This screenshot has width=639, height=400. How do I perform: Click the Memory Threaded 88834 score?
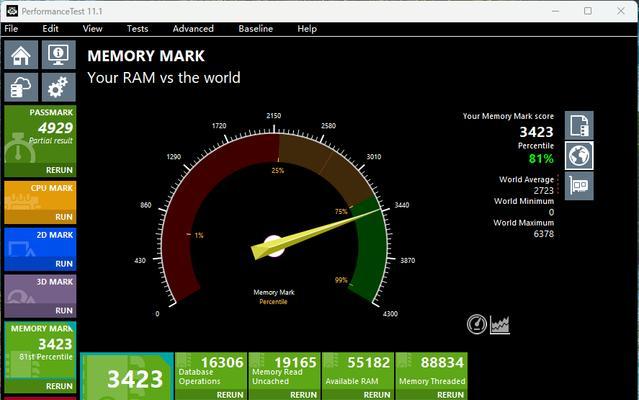(x=442, y=362)
